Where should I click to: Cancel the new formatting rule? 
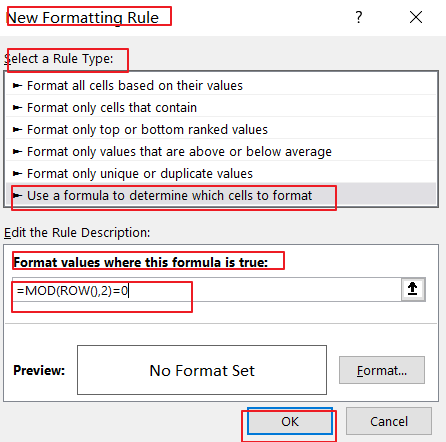(389, 422)
